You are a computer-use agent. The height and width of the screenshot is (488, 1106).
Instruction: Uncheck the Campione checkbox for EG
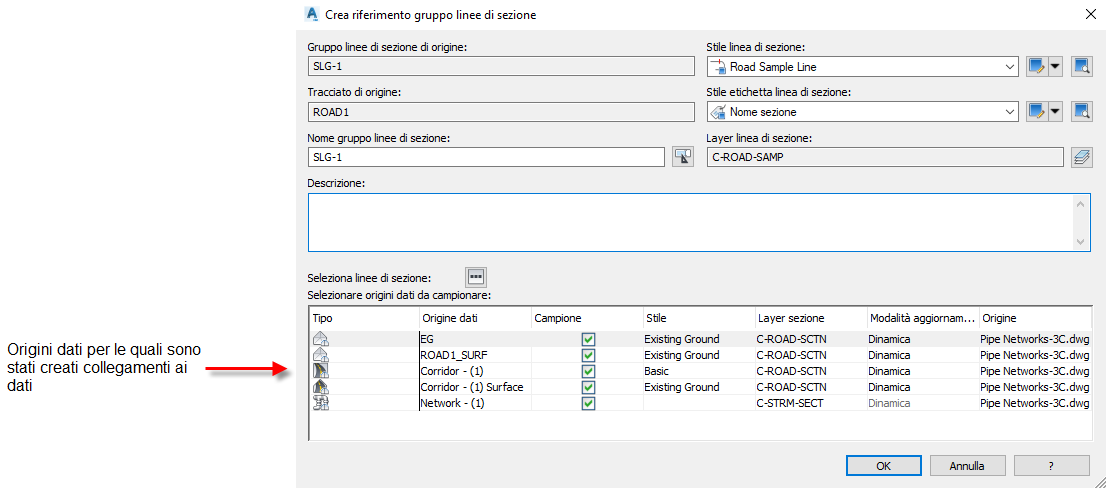point(588,339)
